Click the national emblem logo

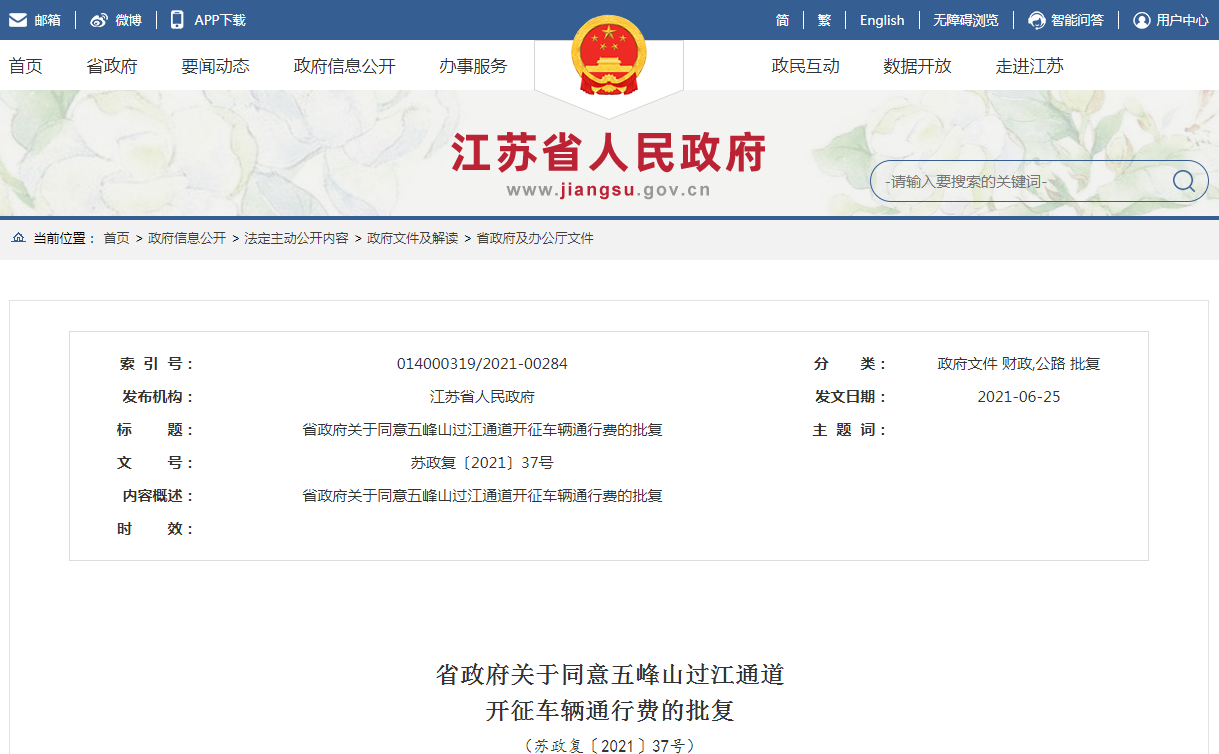point(609,57)
